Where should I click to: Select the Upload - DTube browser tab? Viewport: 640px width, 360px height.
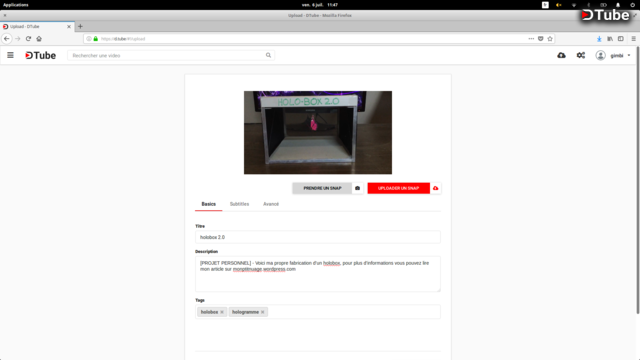point(37,27)
